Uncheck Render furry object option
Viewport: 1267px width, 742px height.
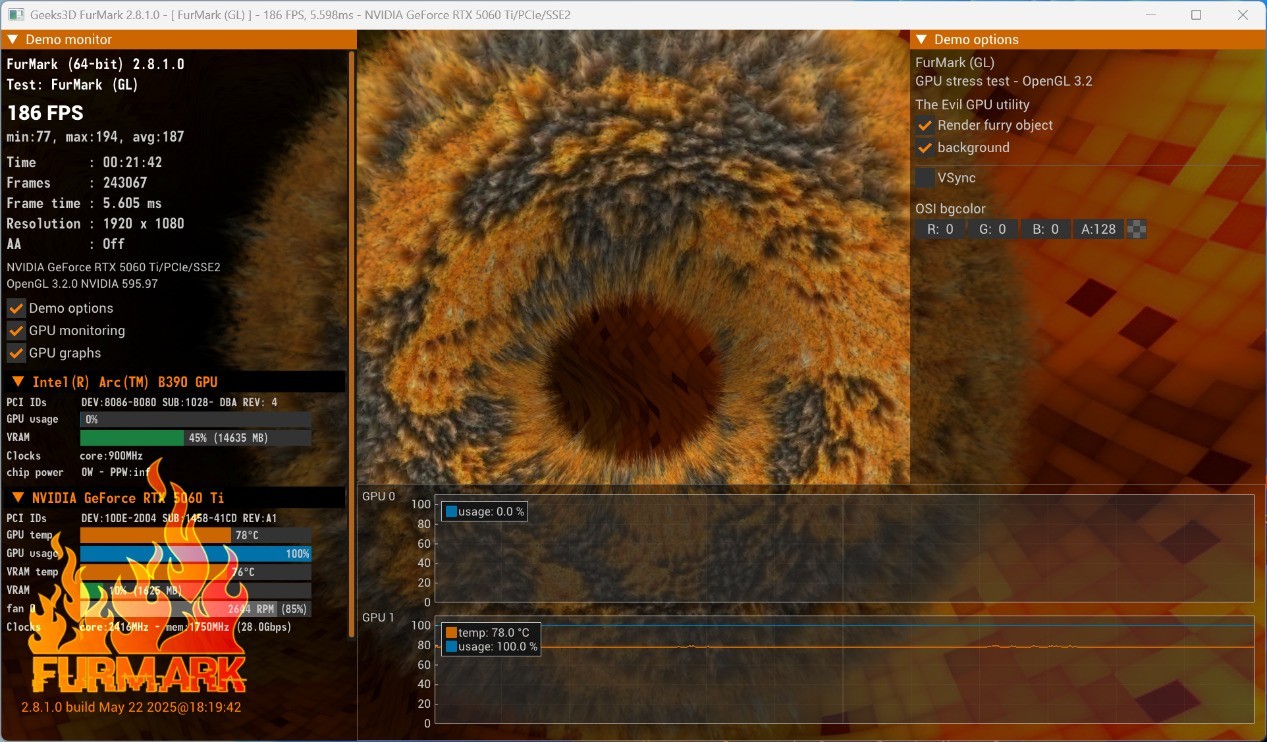click(925, 126)
